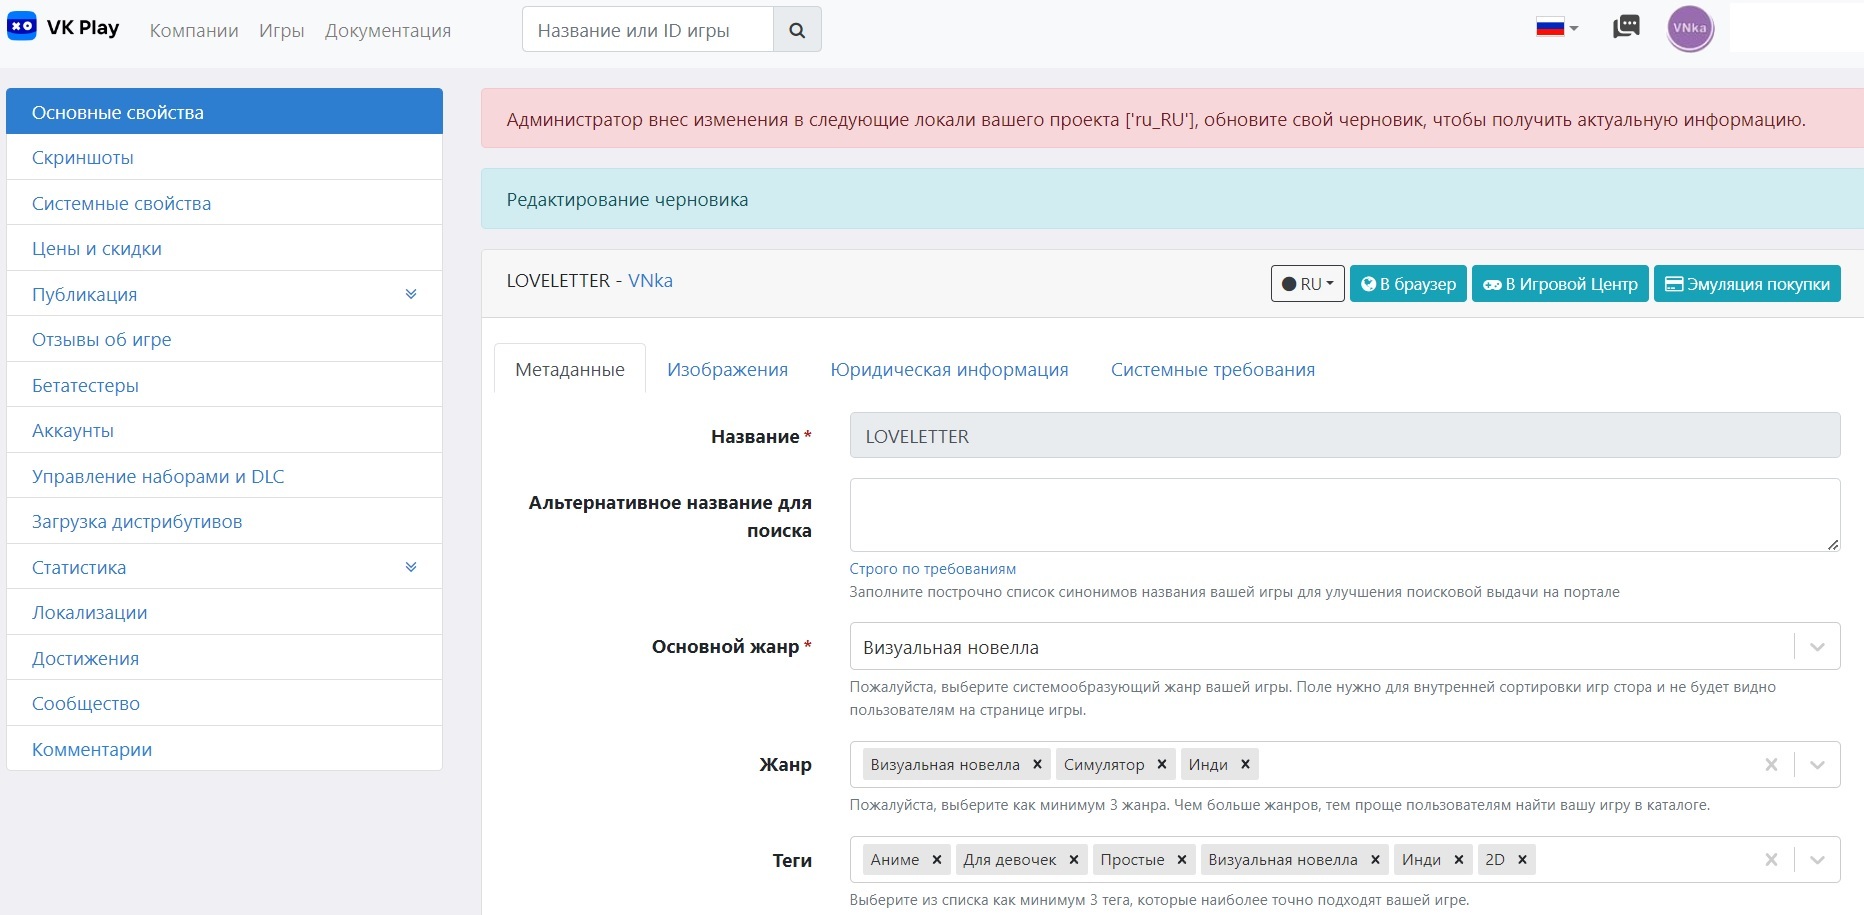1864x915 pixels.
Task: Click the В браузер button
Action: pos(1408,284)
